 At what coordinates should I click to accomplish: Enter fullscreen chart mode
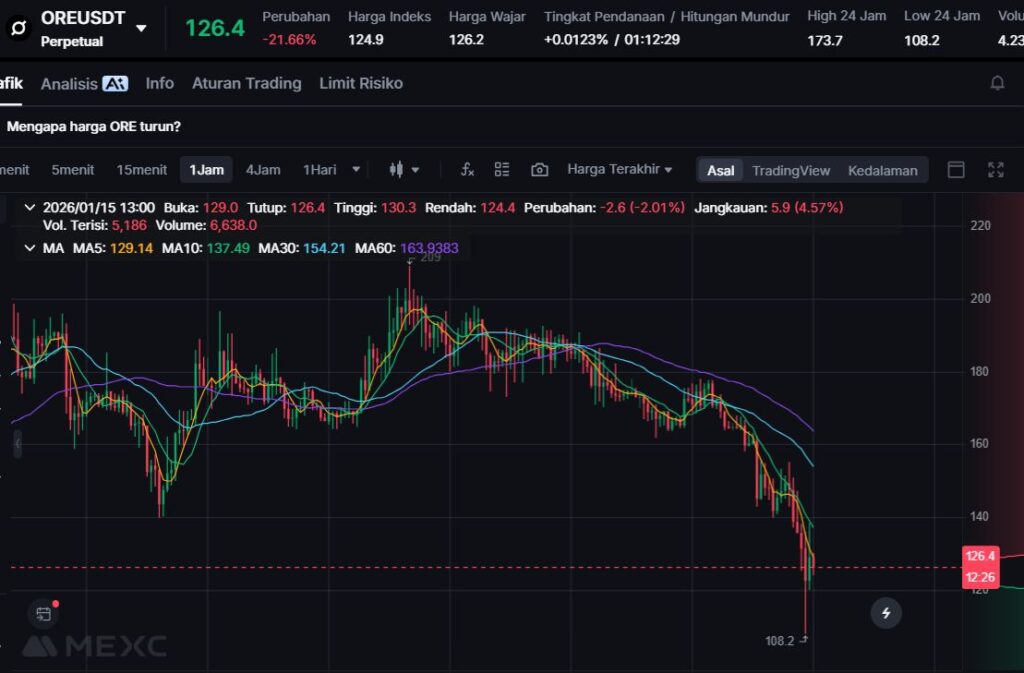click(995, 170)
